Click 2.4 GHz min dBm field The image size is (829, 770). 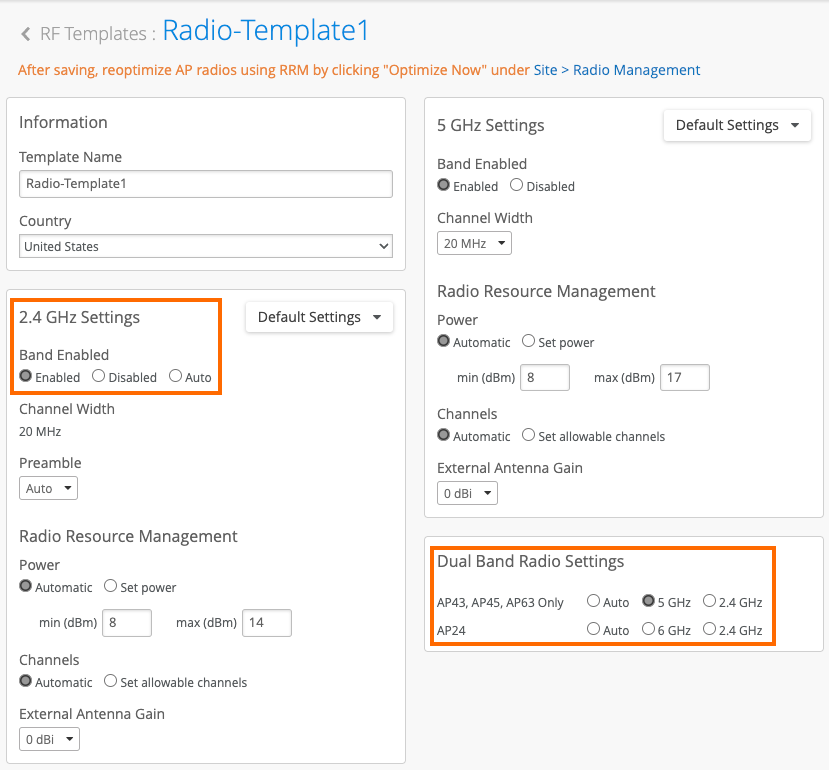click(x=126, y=623)
